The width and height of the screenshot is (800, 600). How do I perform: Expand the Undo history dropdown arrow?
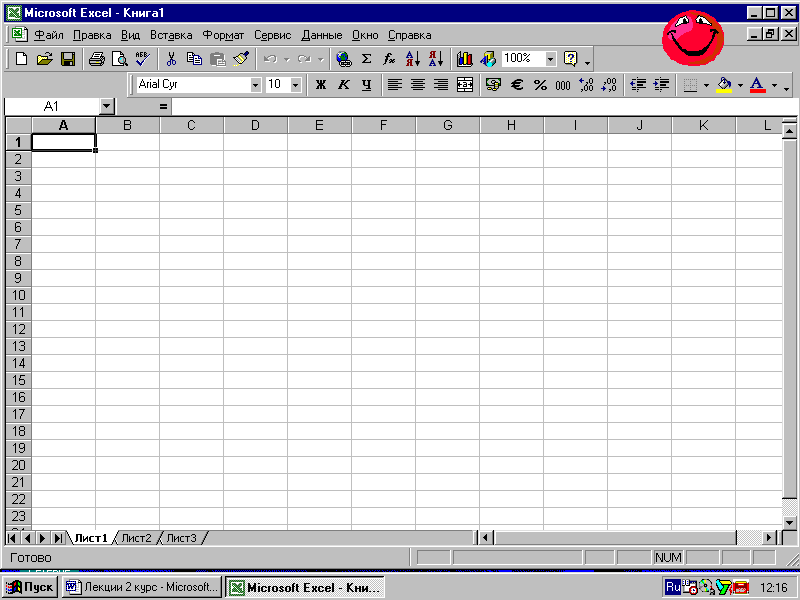coord(287,60)
